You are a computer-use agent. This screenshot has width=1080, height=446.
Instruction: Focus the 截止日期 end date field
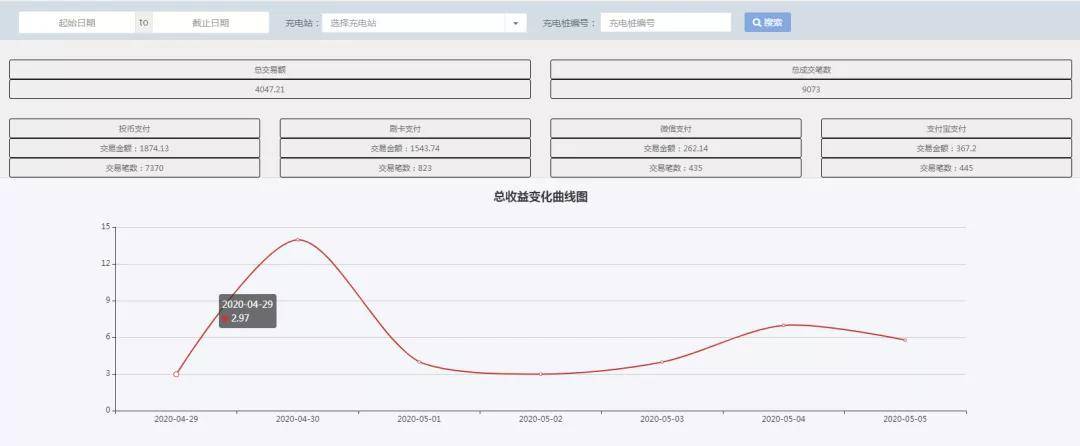(211, 23)
